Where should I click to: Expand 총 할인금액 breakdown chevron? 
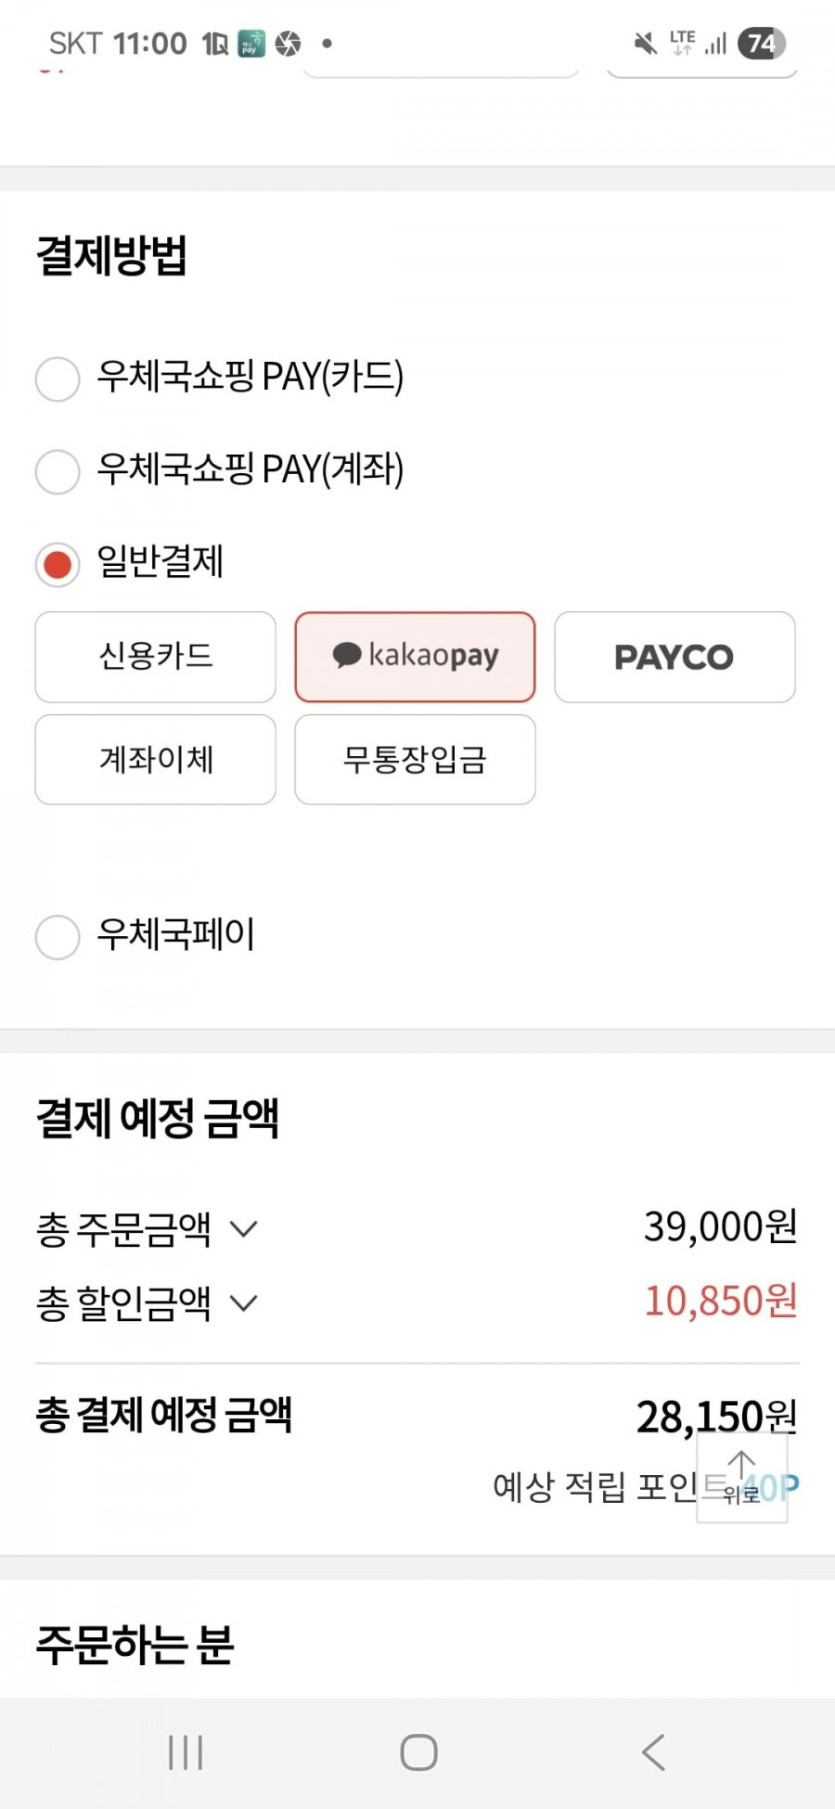(x=244, y=1303)
